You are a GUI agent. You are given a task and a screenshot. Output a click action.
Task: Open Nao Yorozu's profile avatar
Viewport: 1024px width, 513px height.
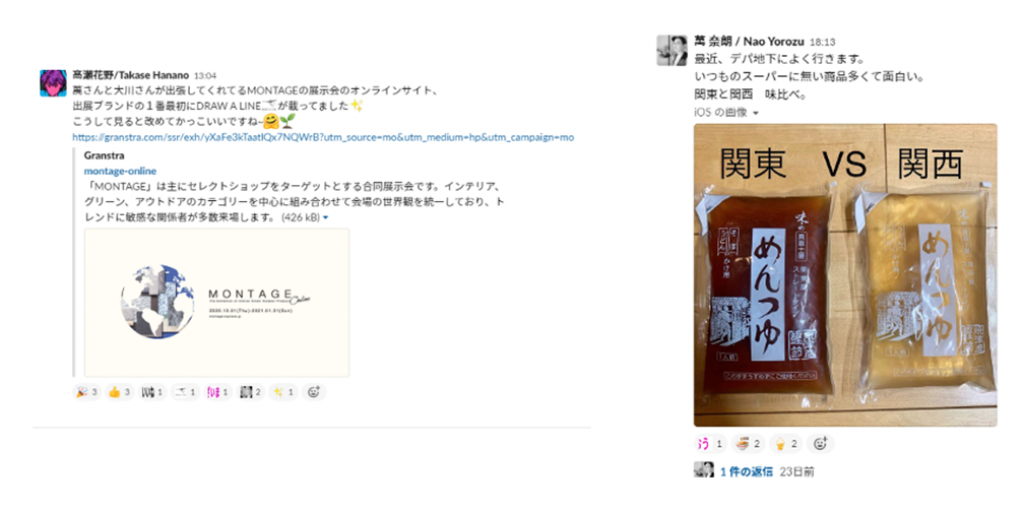point(671,50)
